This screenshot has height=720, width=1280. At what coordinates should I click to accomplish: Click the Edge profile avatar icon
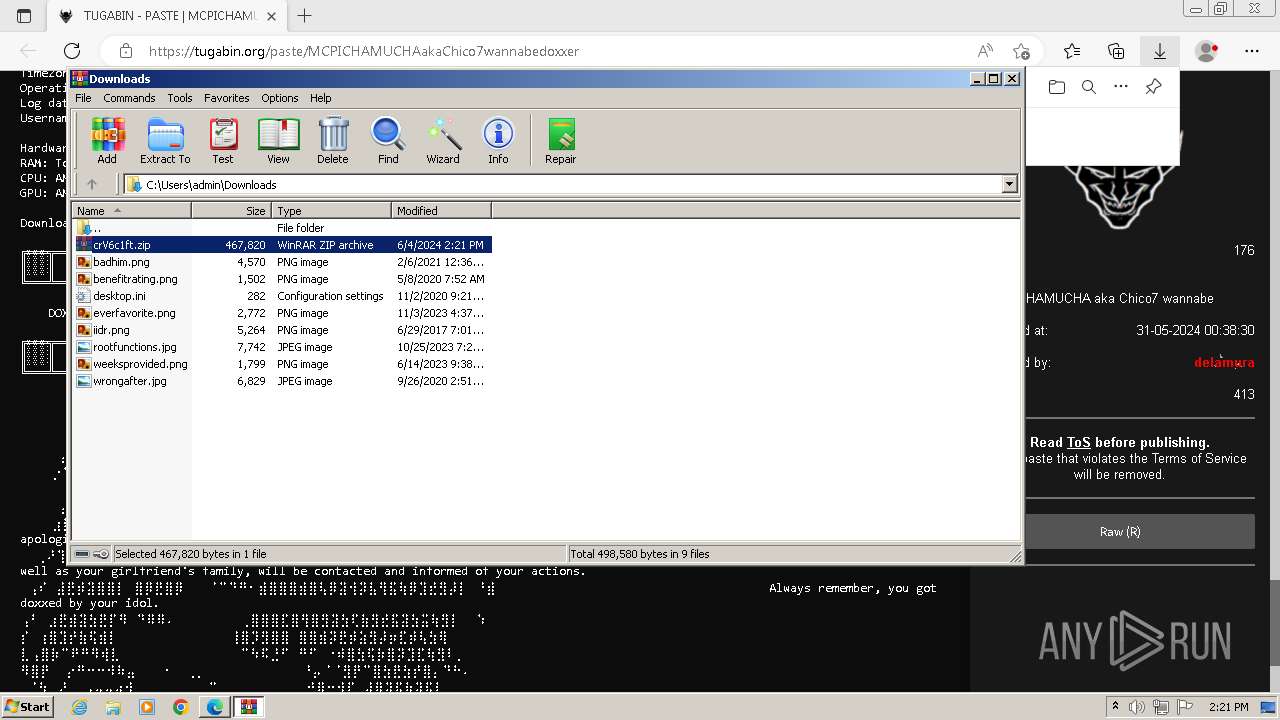1207,51
